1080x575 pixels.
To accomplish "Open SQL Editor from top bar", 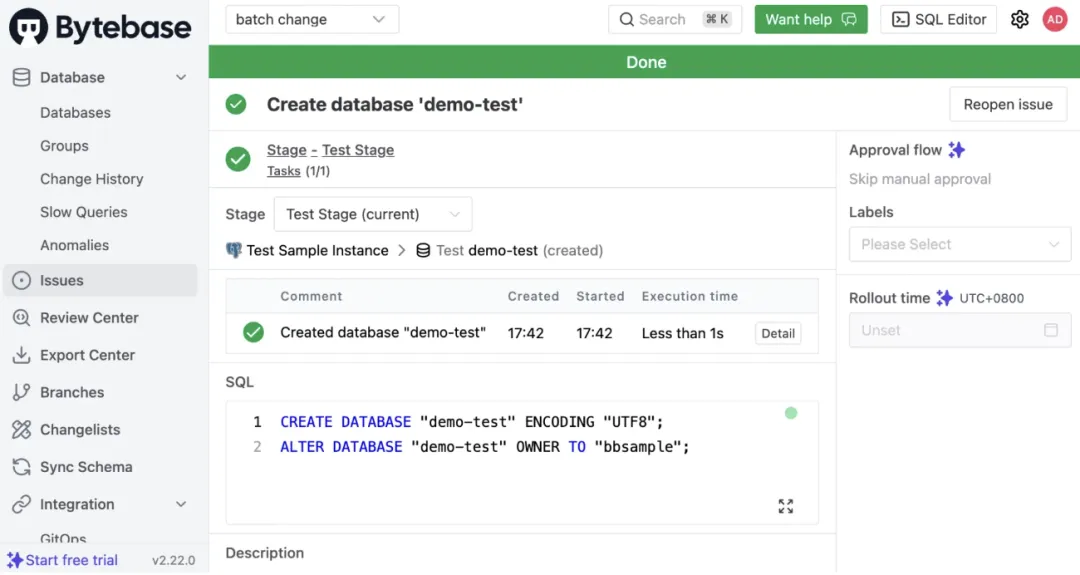I will click(938, 19).
